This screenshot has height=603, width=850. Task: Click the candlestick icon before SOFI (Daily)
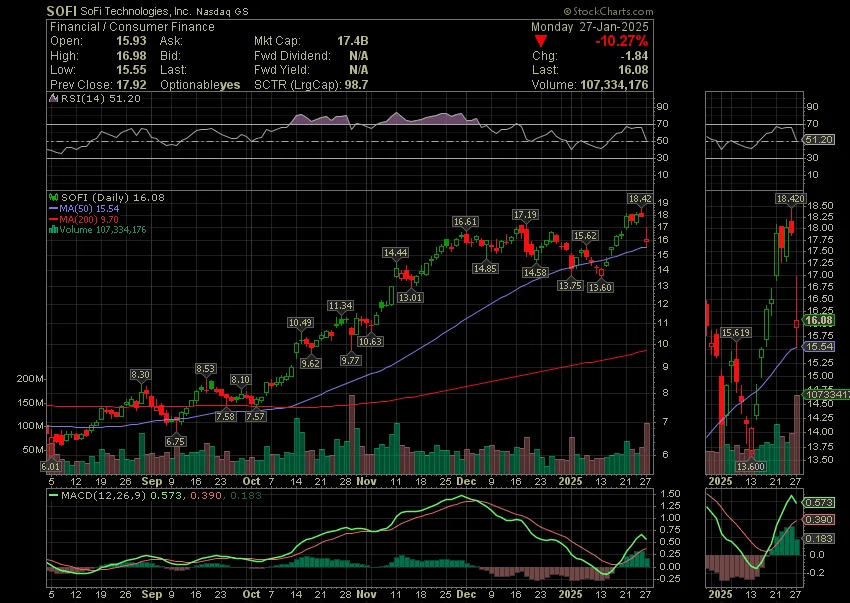click(54, 197)
